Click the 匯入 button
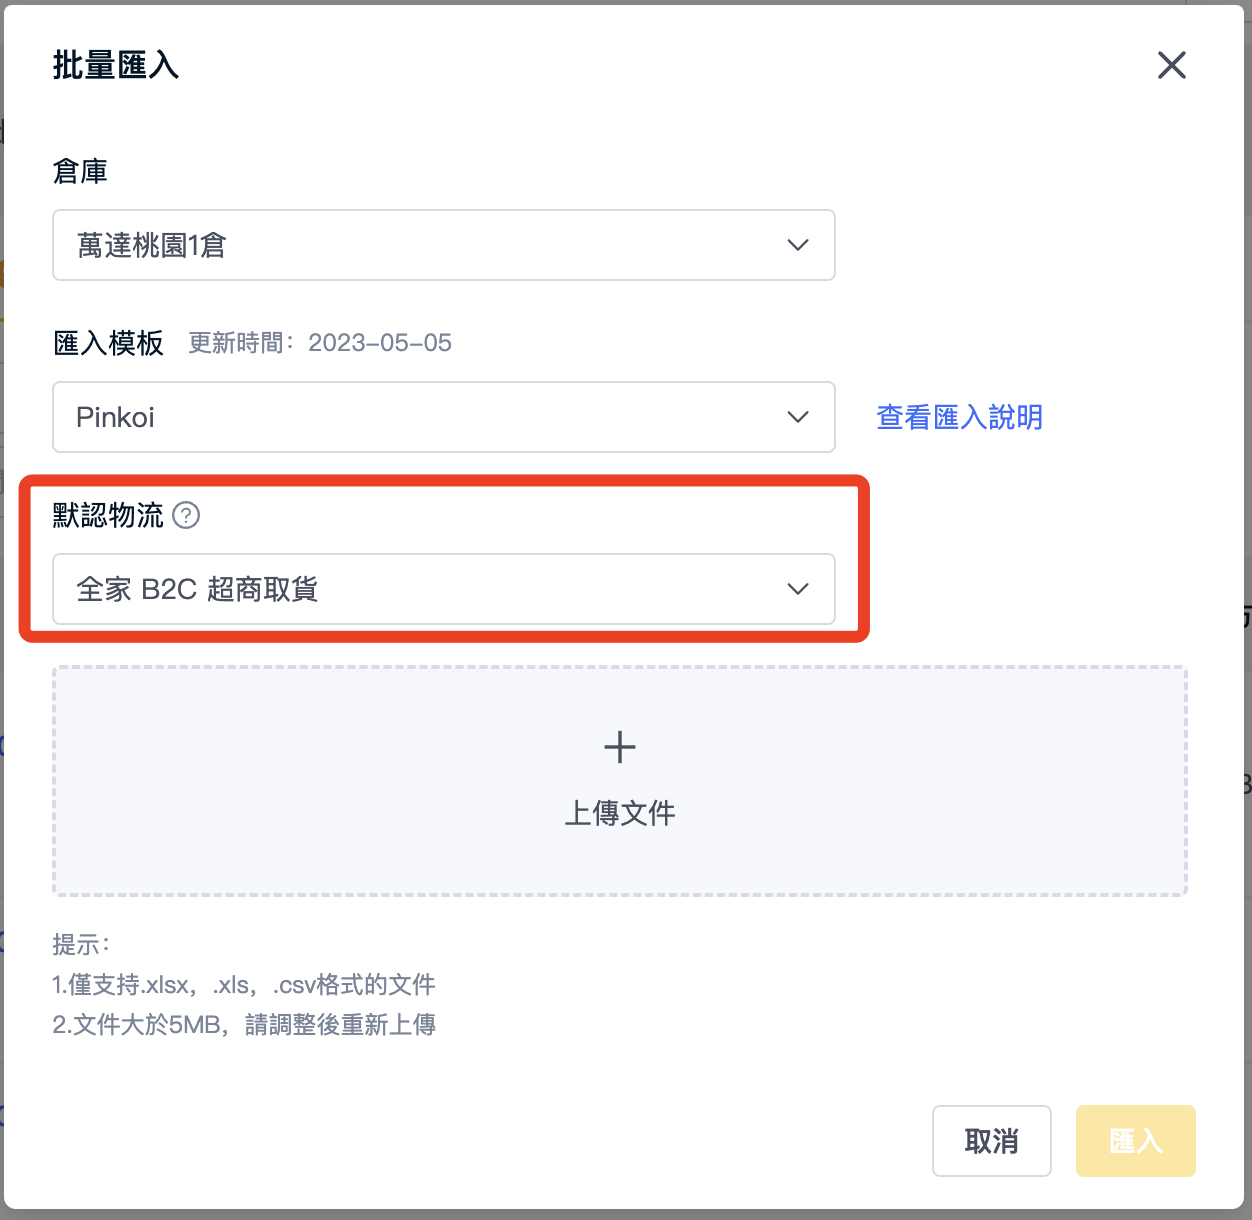This screenshot has height=1220, width=1252. click(x=1136, y=1141)
